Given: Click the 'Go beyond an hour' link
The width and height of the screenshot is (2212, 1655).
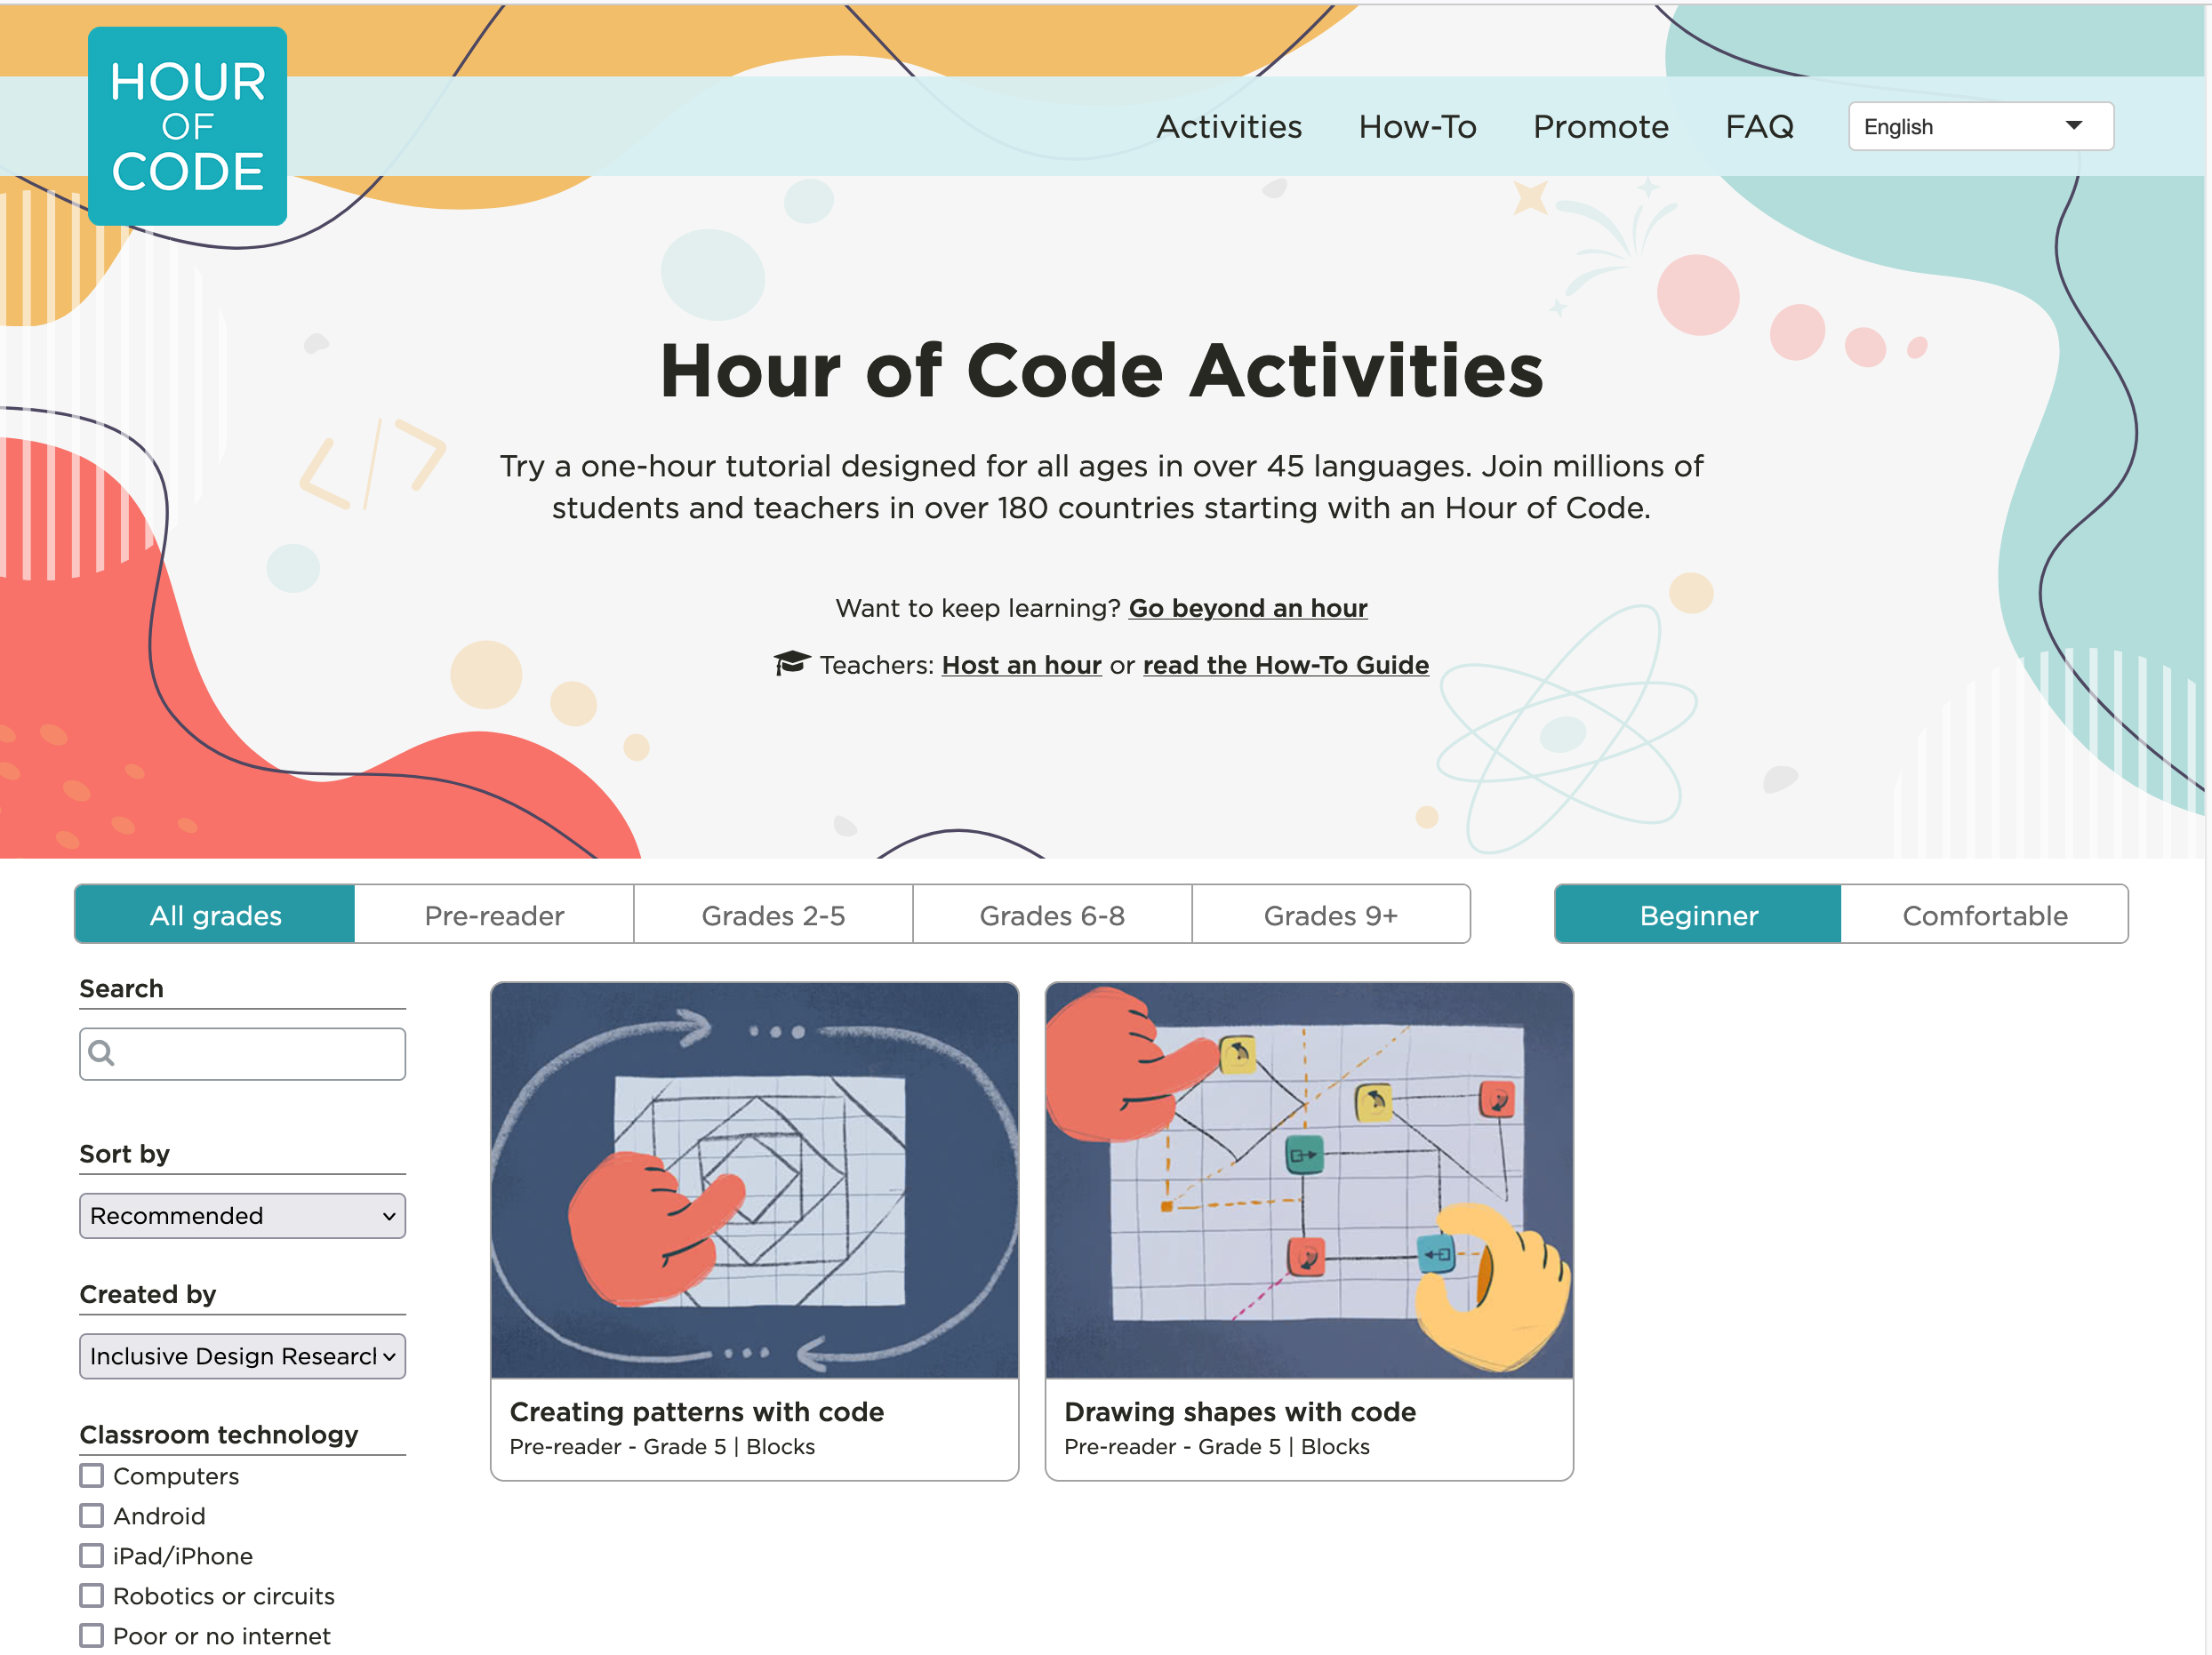Looking at the screenshot, I should pyautogui.click(x=1246, y=609).
